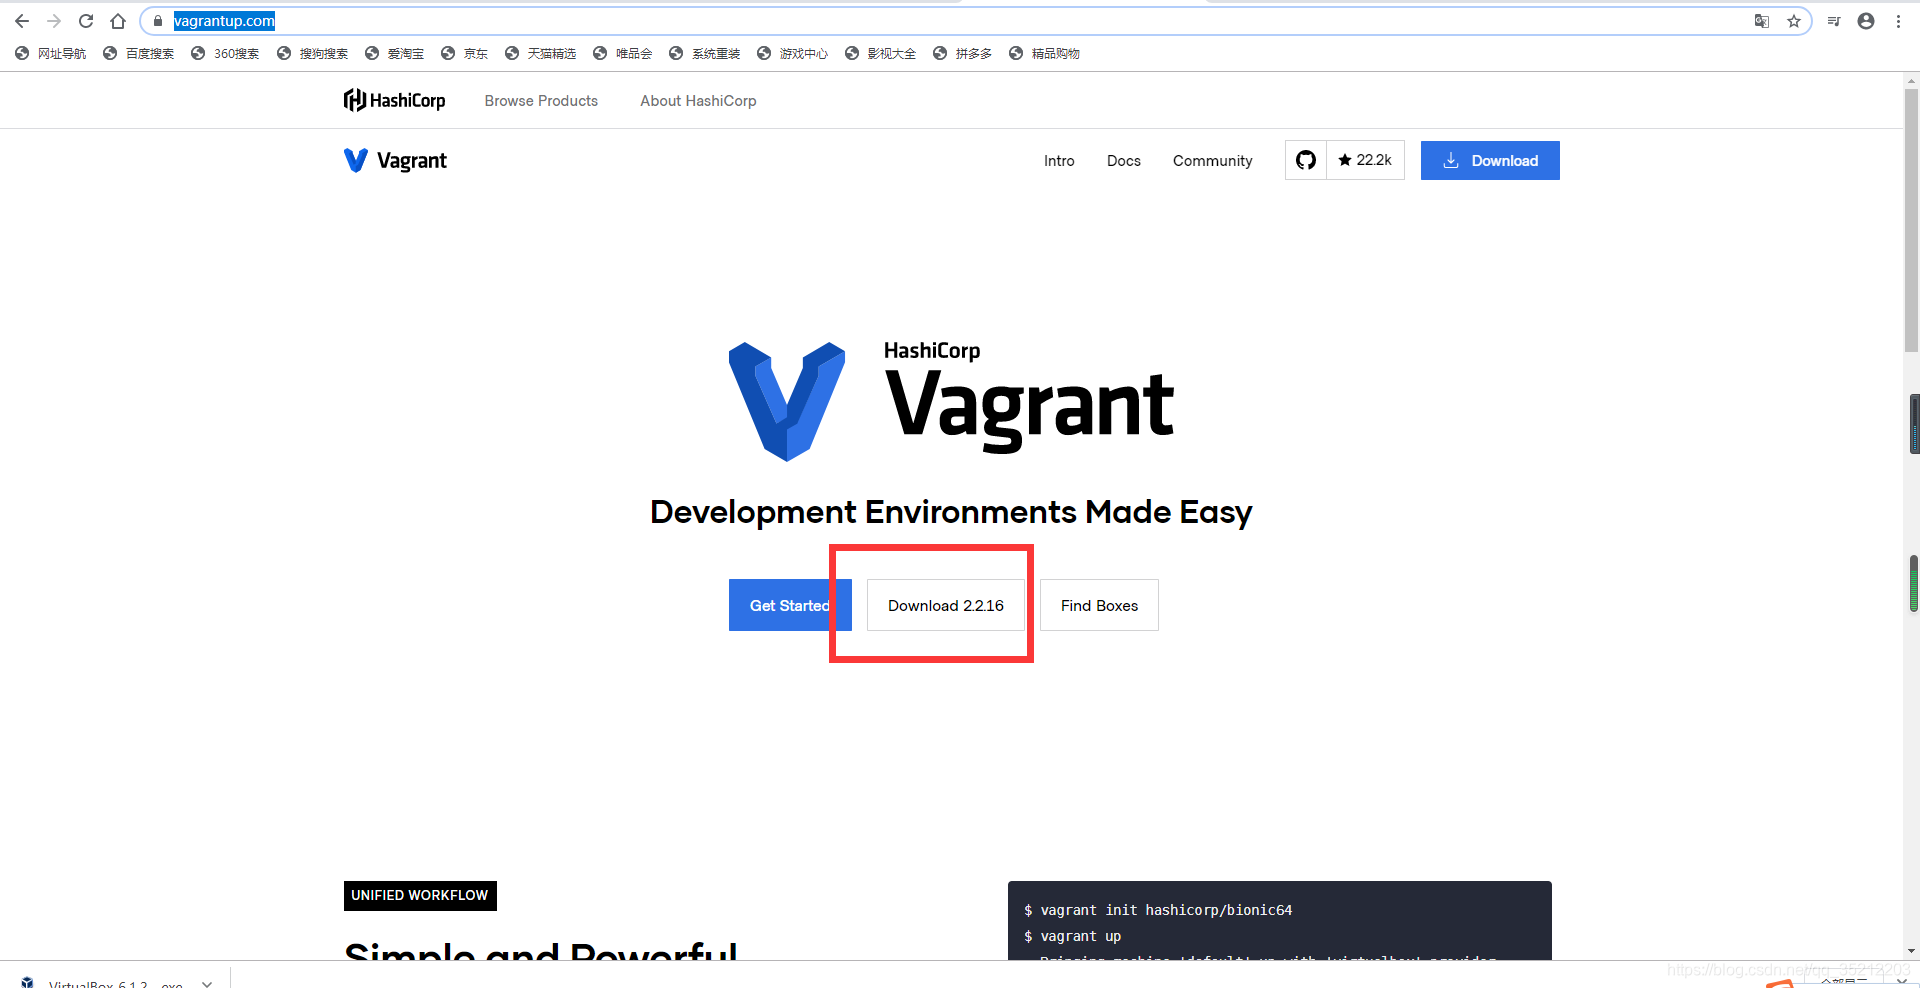
Task: Open the 搜狗搜索 bookmark
Action: coord(313,53)
